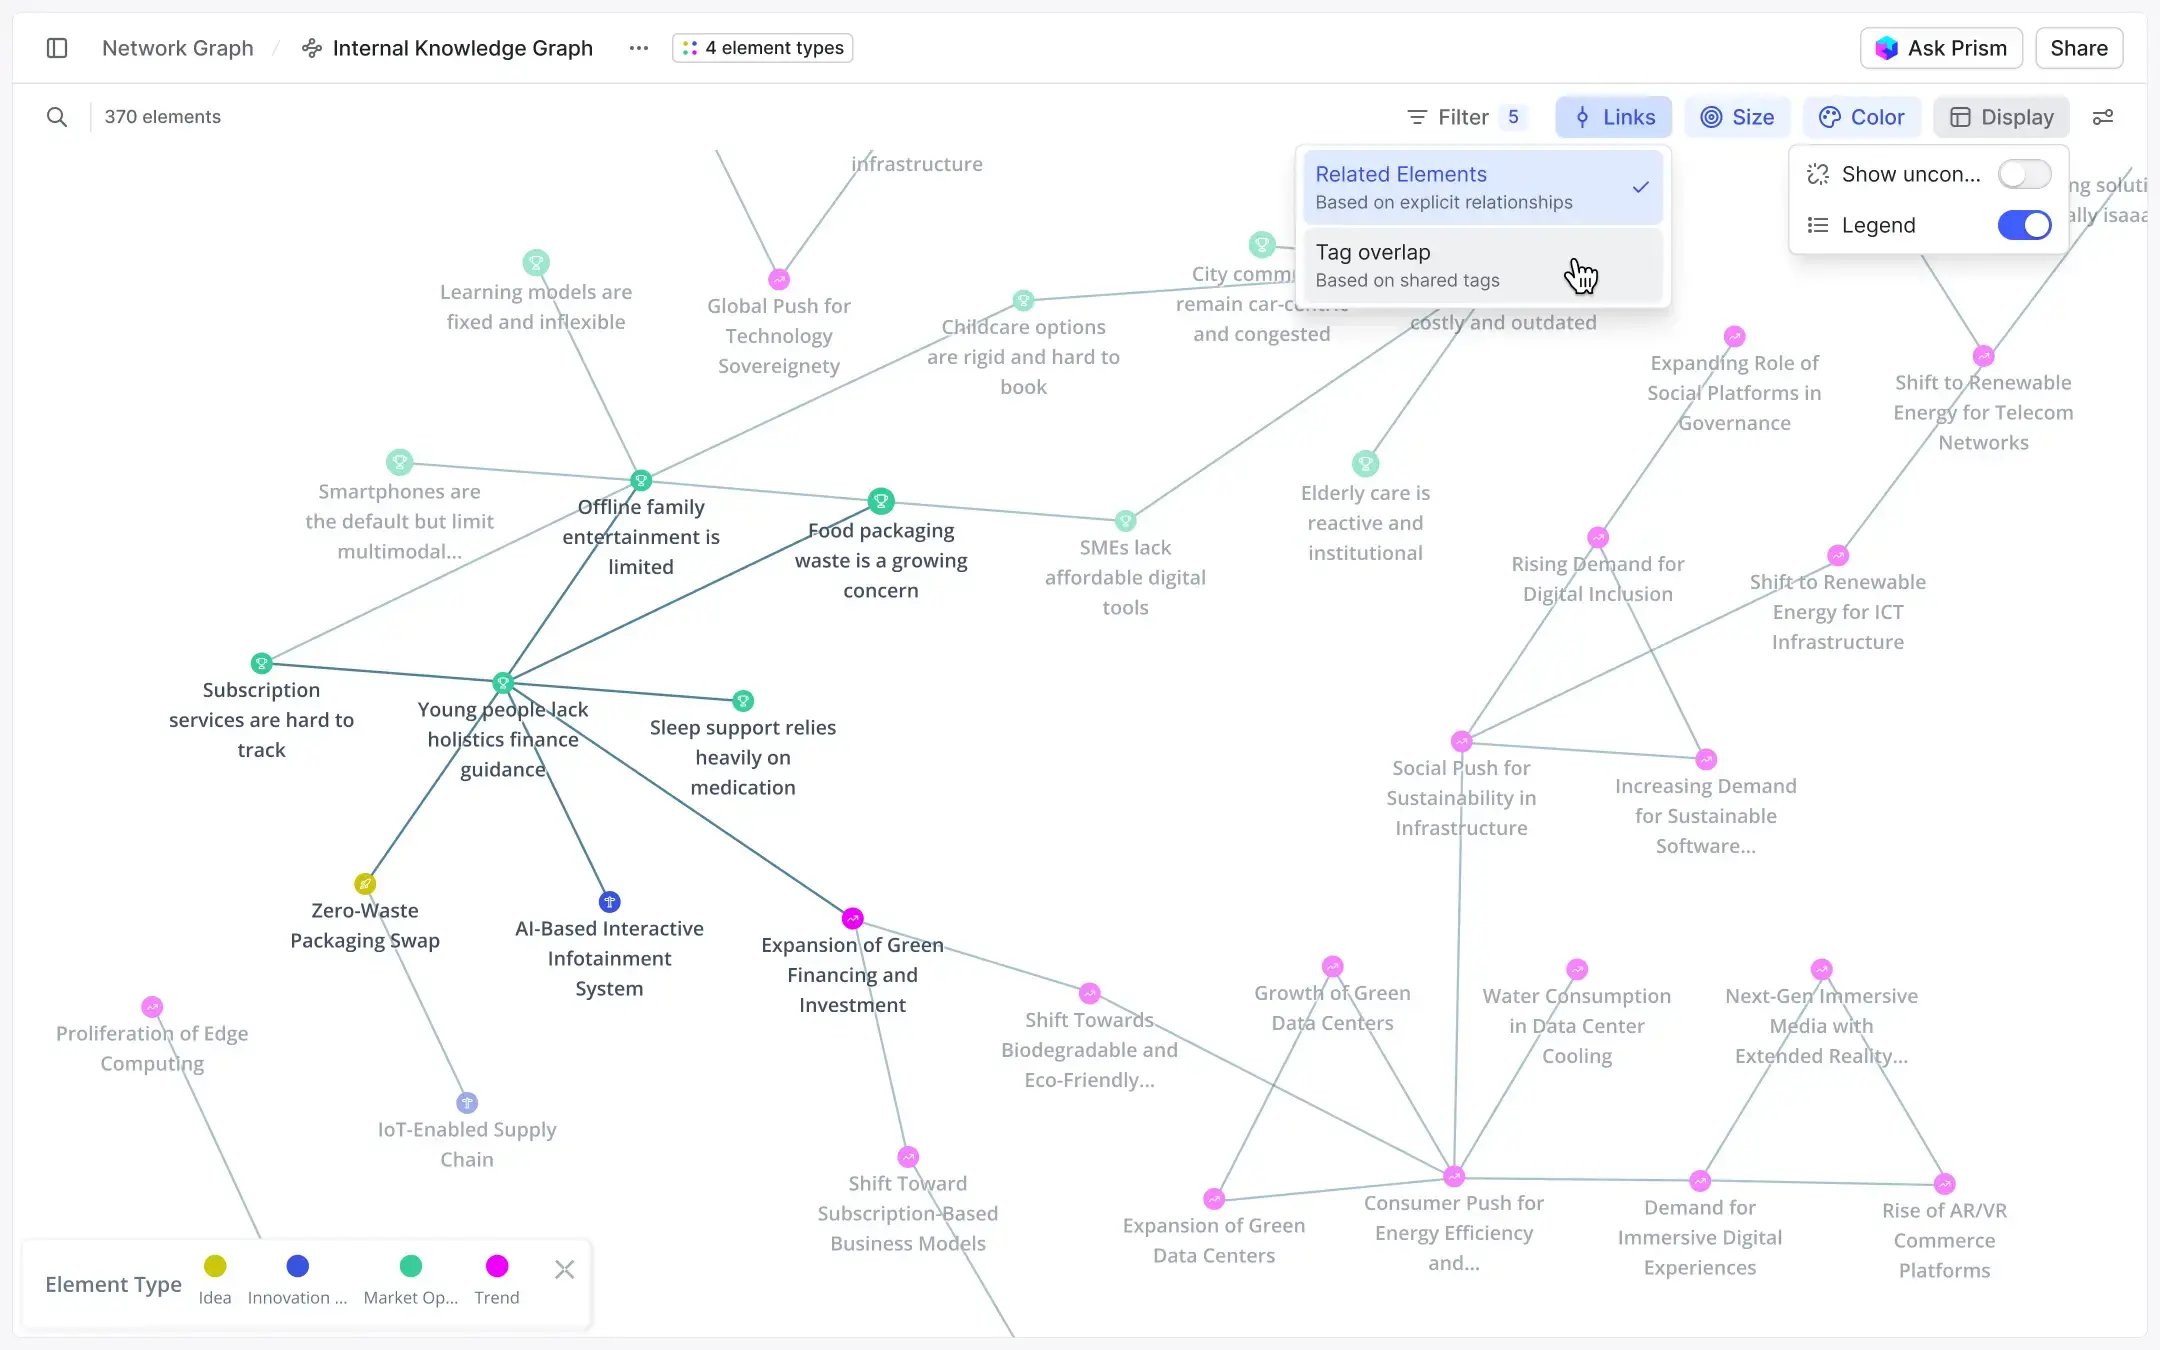Screen dimensions: 2160x1350
Task: Select the Zero-Waste Packaging Swap node
Action: [x=365, y=883]
